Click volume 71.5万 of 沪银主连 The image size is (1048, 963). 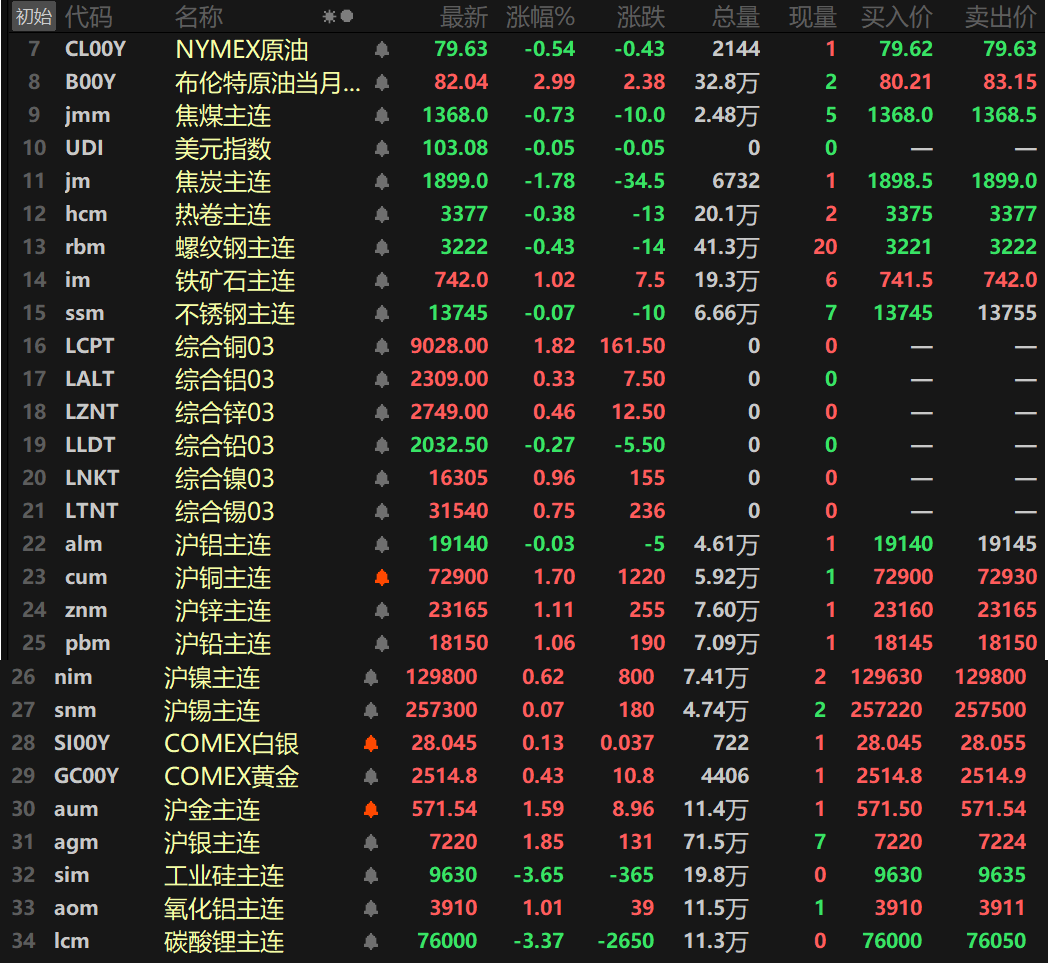tap(715, 842)
